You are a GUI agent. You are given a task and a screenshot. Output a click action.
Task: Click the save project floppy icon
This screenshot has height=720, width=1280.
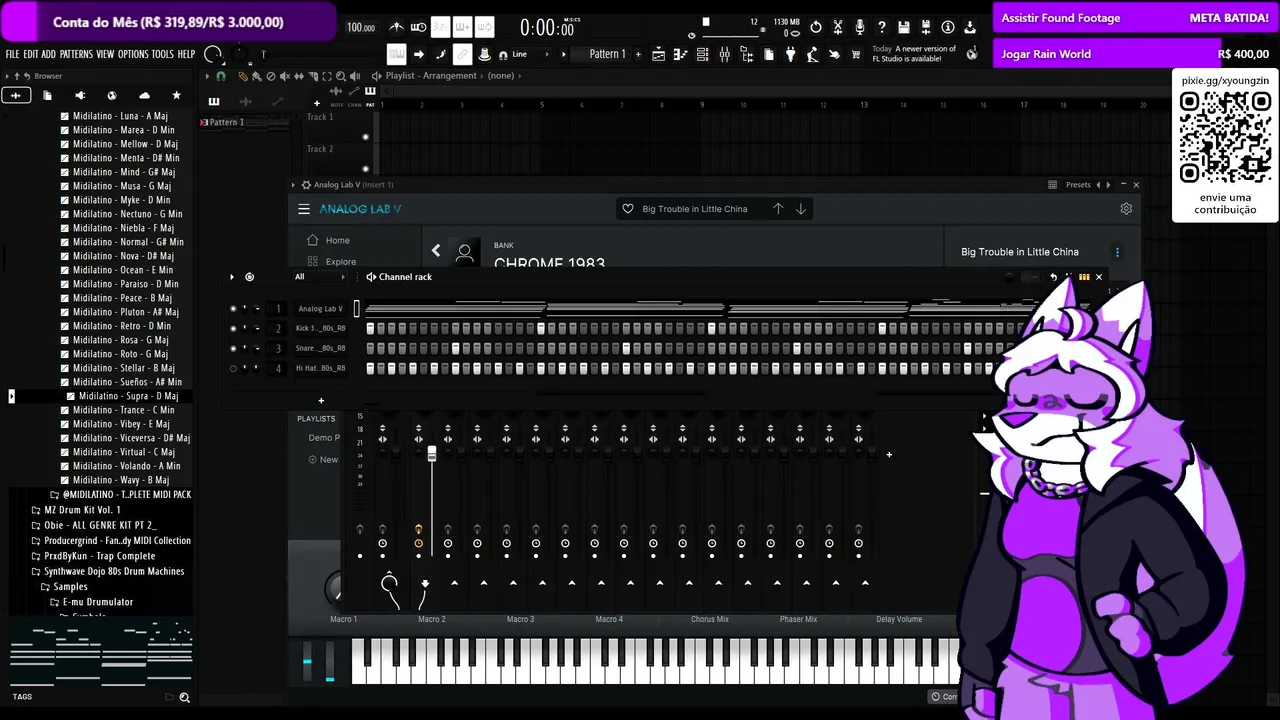point(904,27)
